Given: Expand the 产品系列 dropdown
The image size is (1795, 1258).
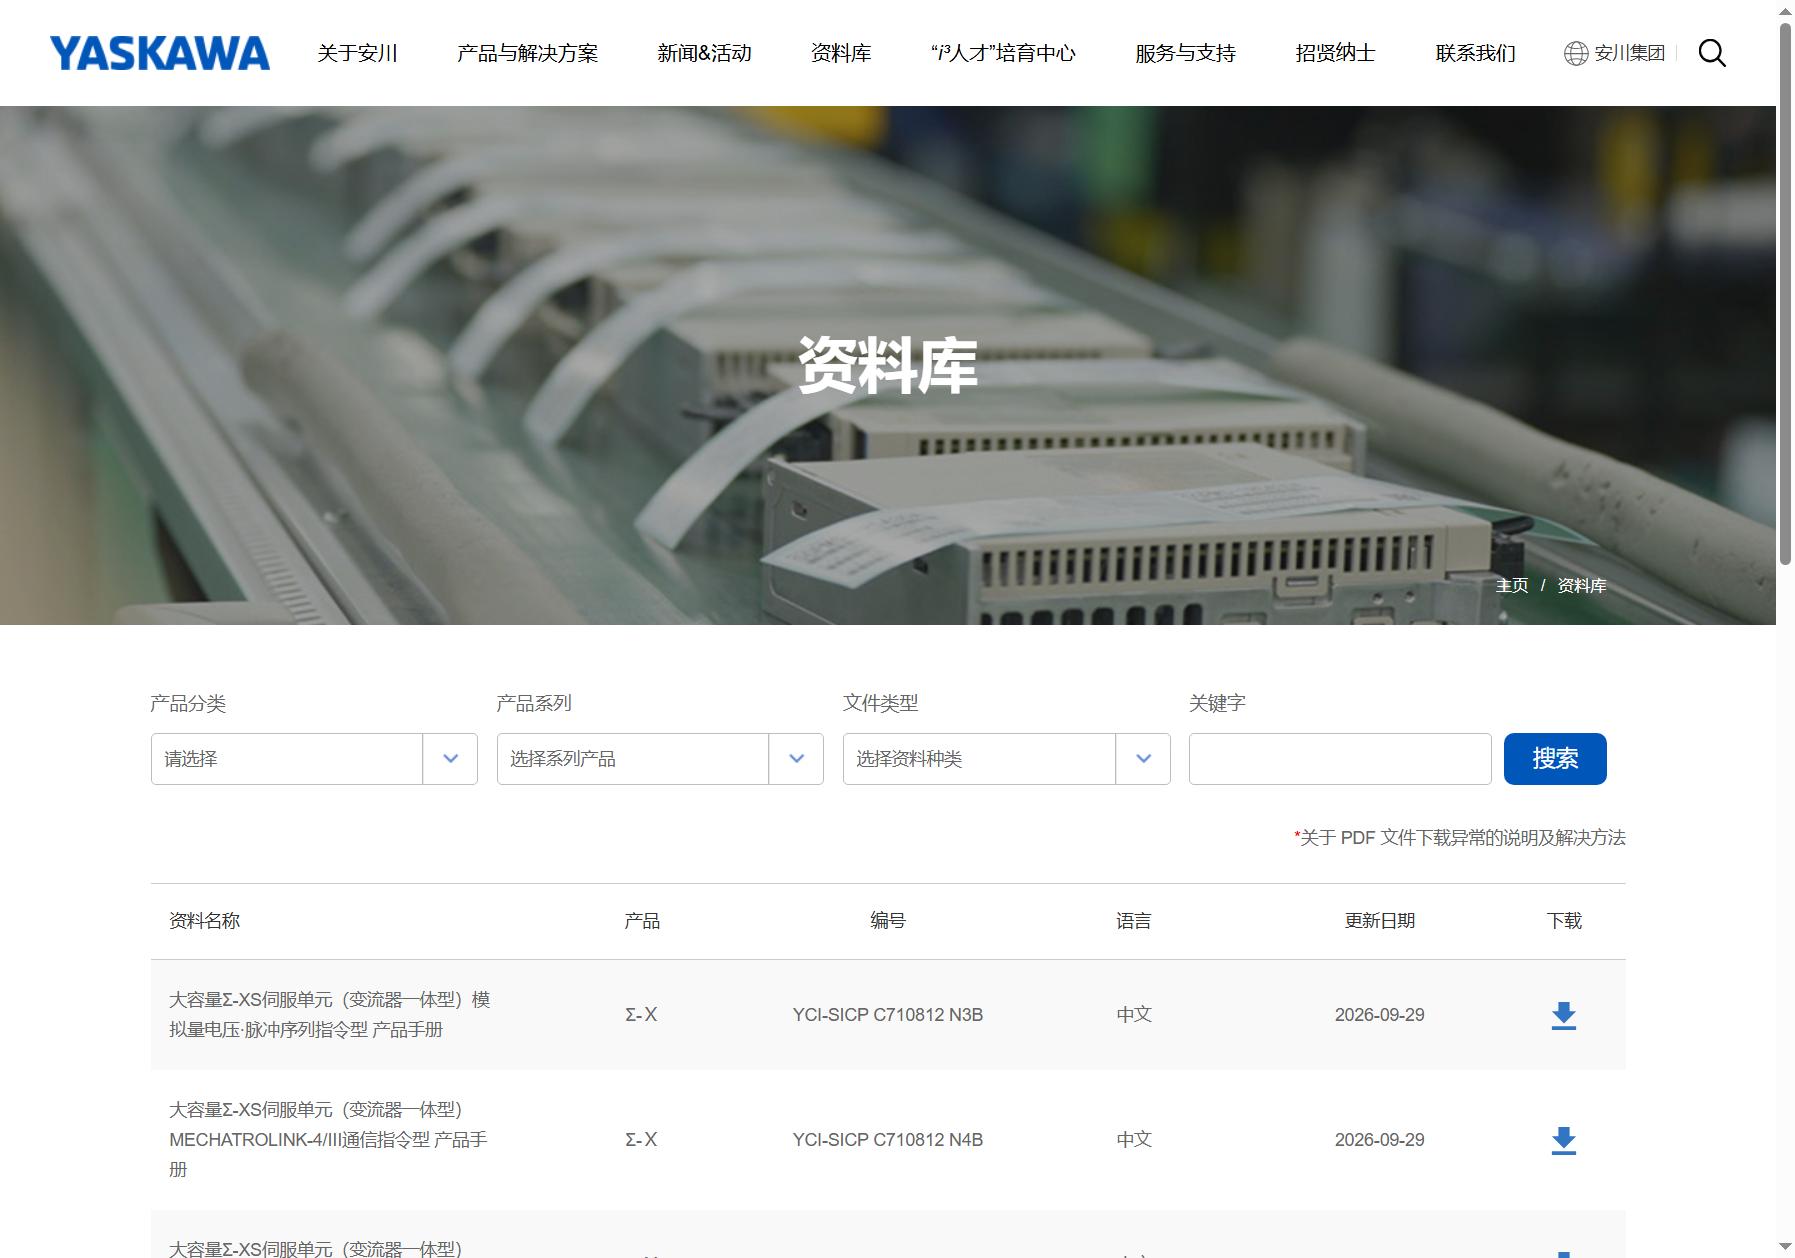Looking at the screenshot, I should tap(660, 759).
